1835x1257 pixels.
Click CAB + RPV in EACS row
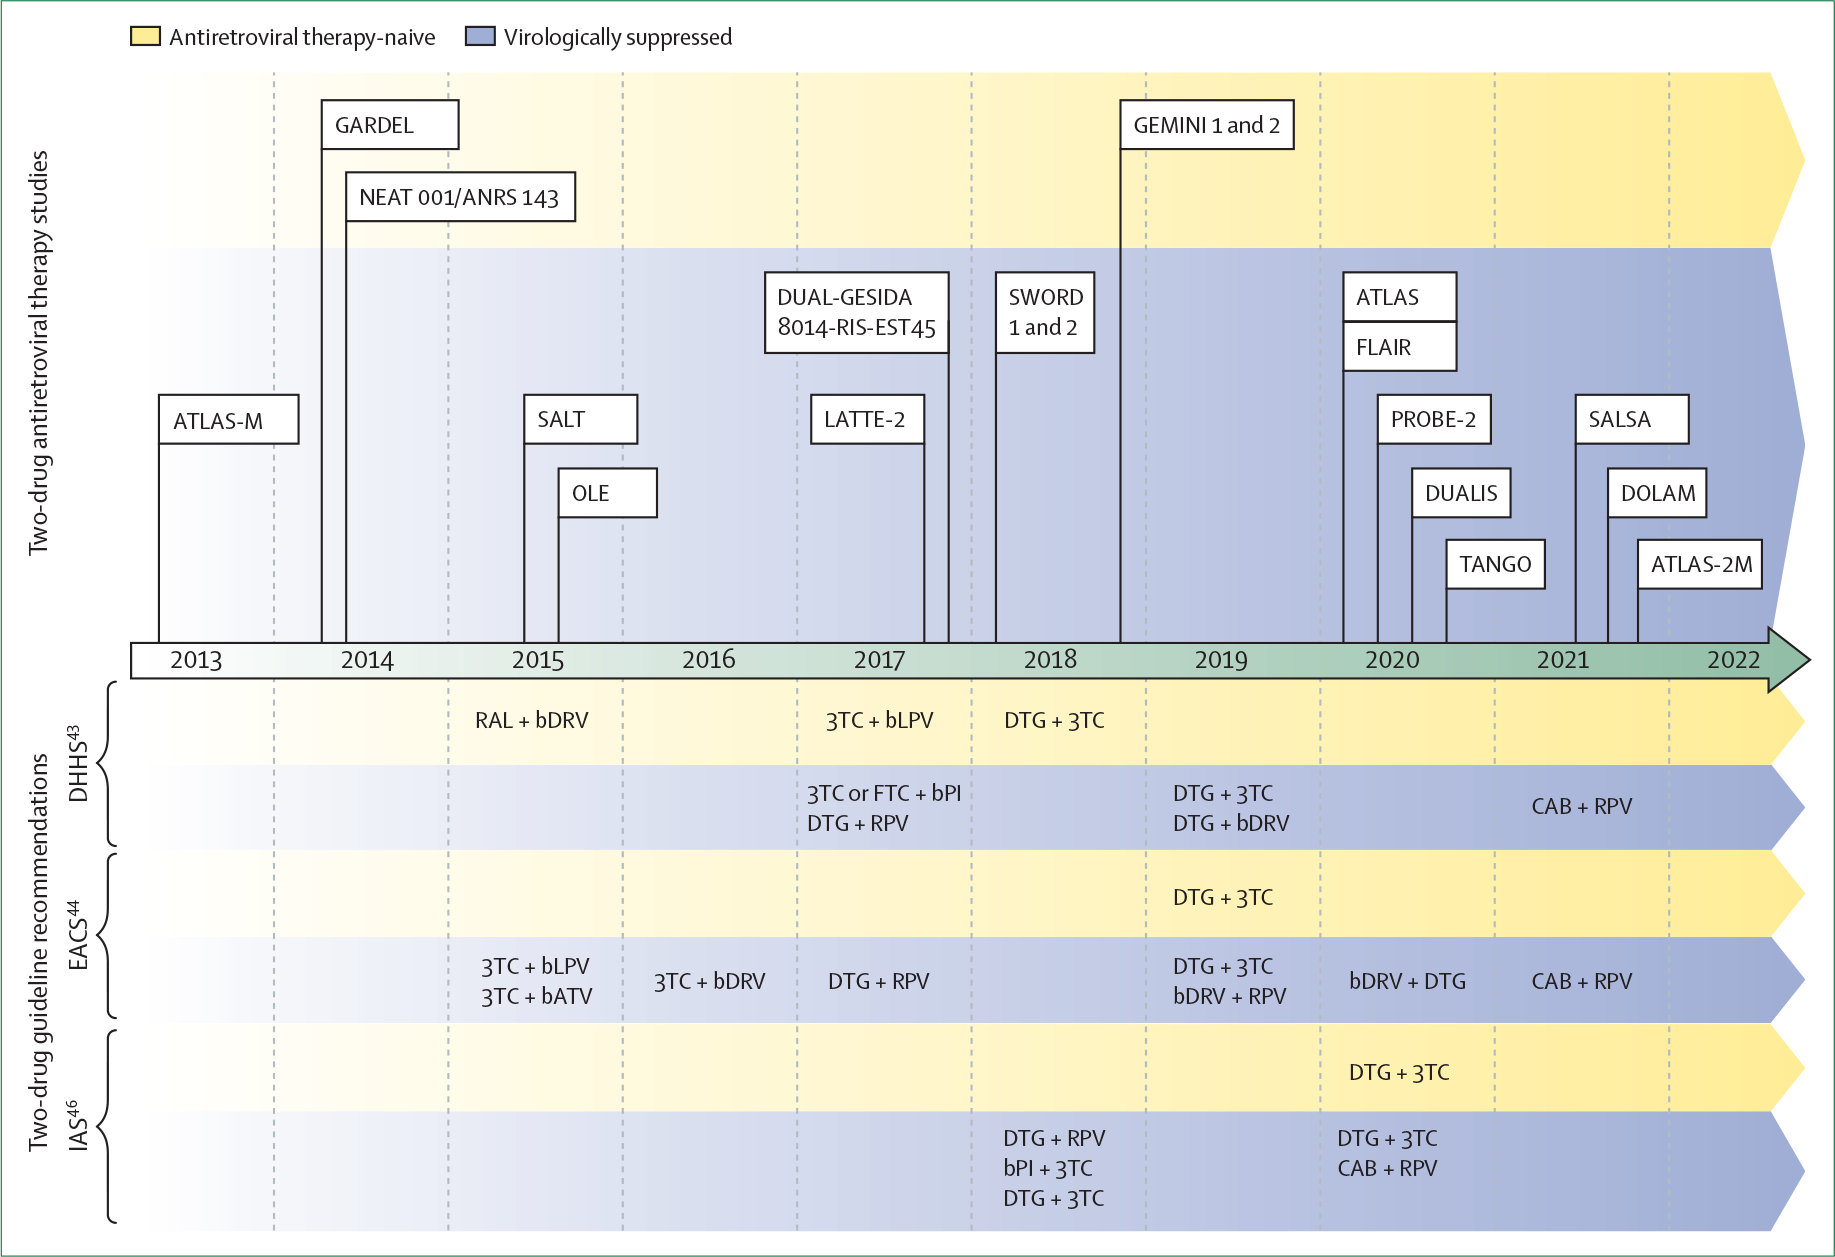[x=1582, y=981]
